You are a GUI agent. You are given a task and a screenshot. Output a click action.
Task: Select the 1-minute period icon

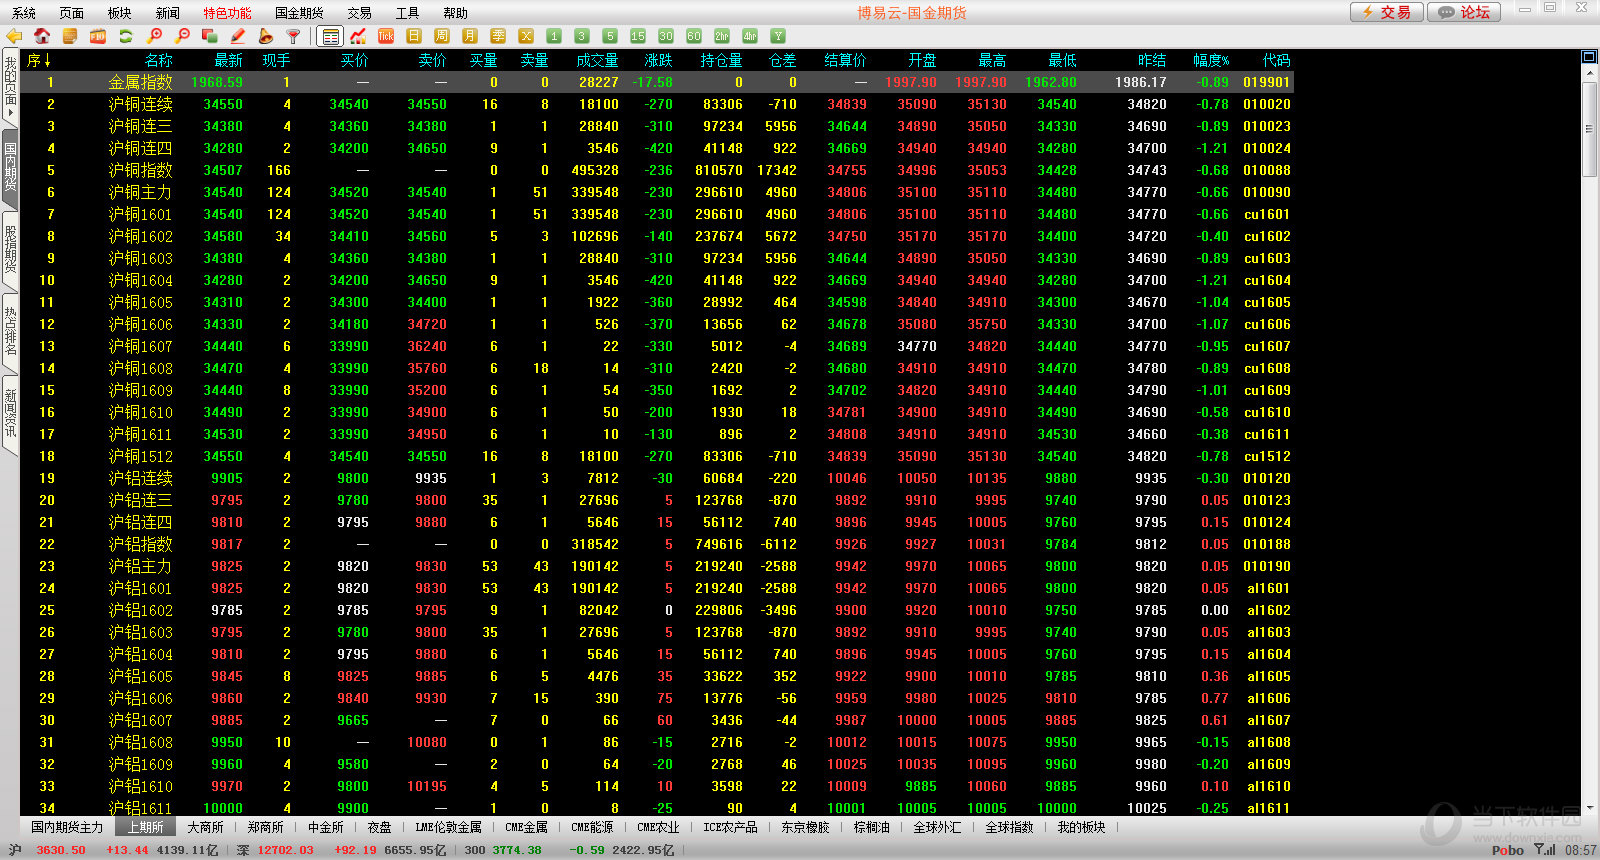[554, 36]
